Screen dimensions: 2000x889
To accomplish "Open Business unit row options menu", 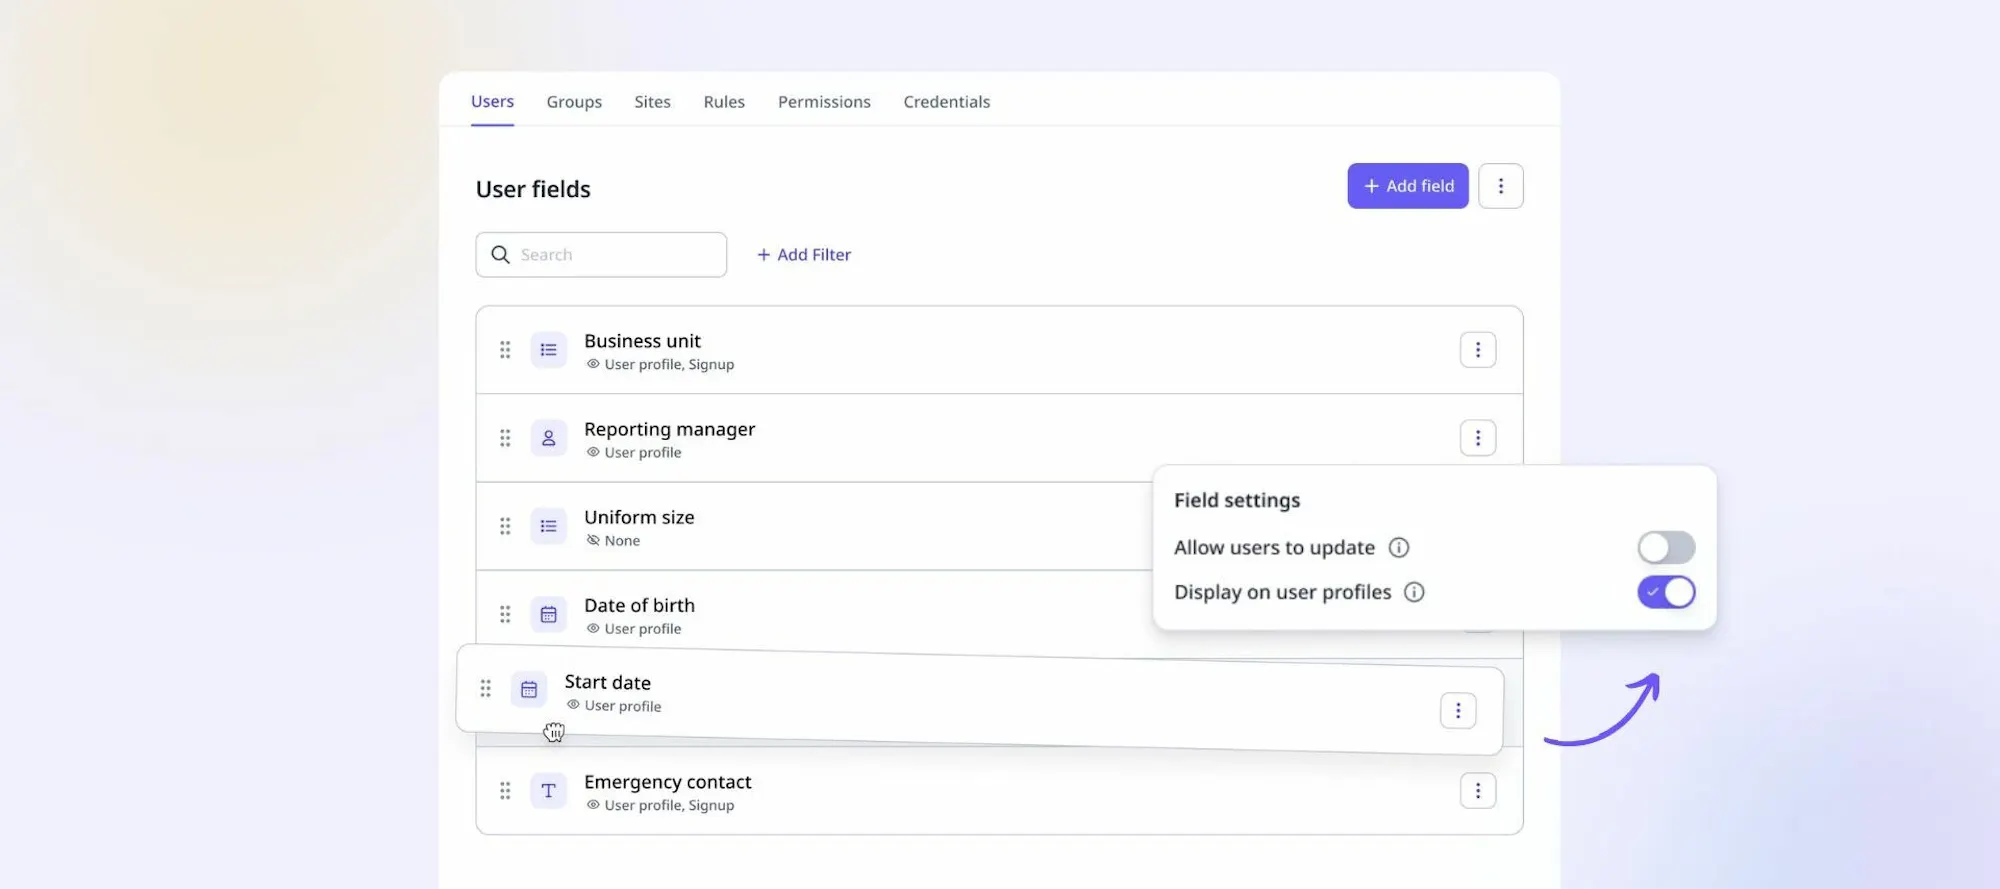I will coord(1478,350).
